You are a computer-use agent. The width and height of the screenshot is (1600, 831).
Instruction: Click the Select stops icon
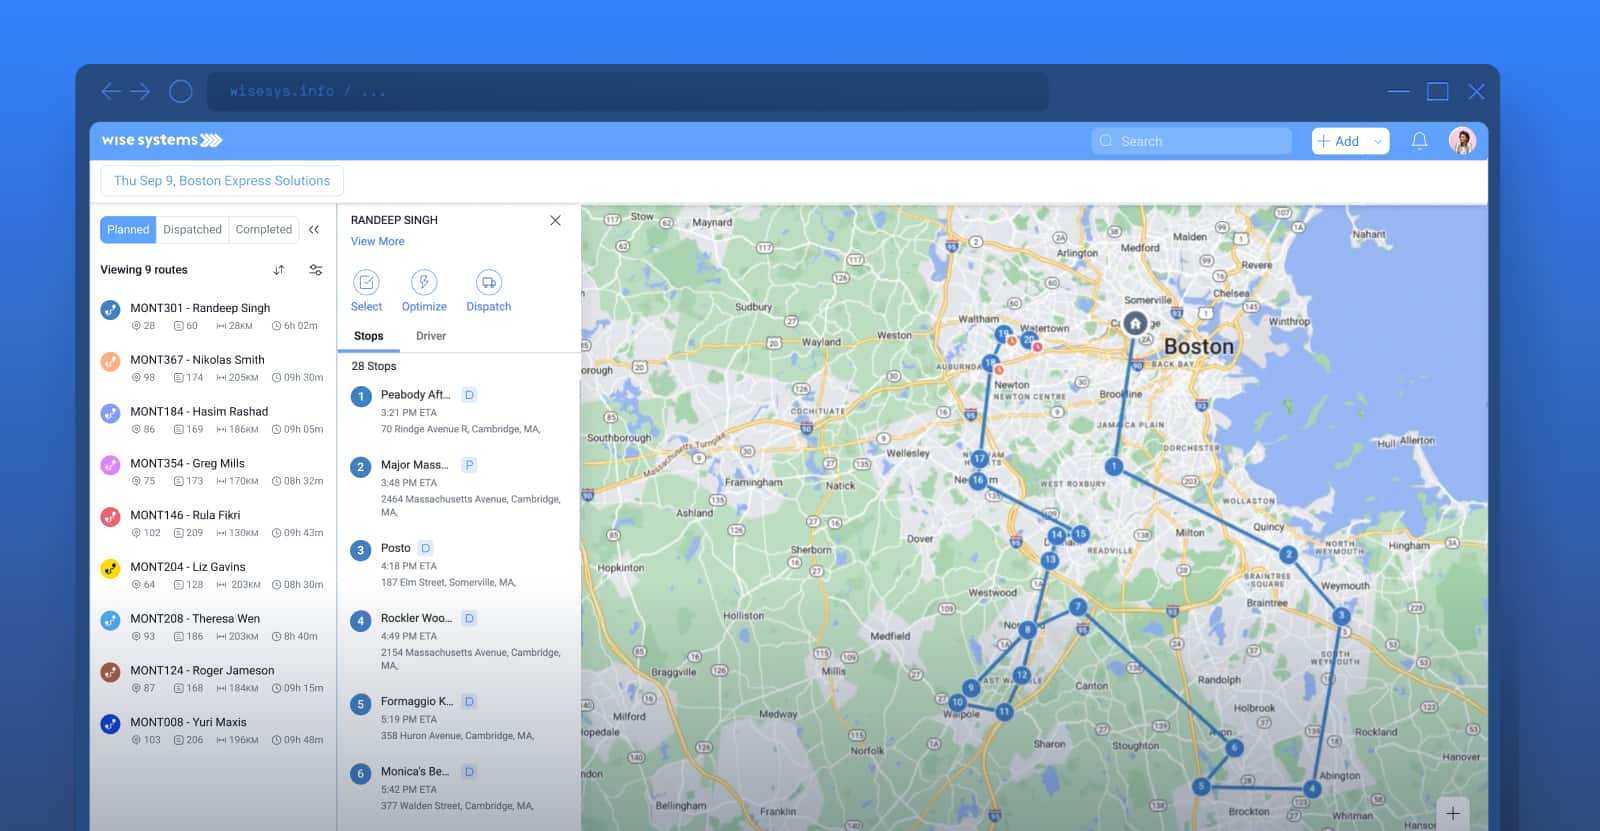click(367, 283)
